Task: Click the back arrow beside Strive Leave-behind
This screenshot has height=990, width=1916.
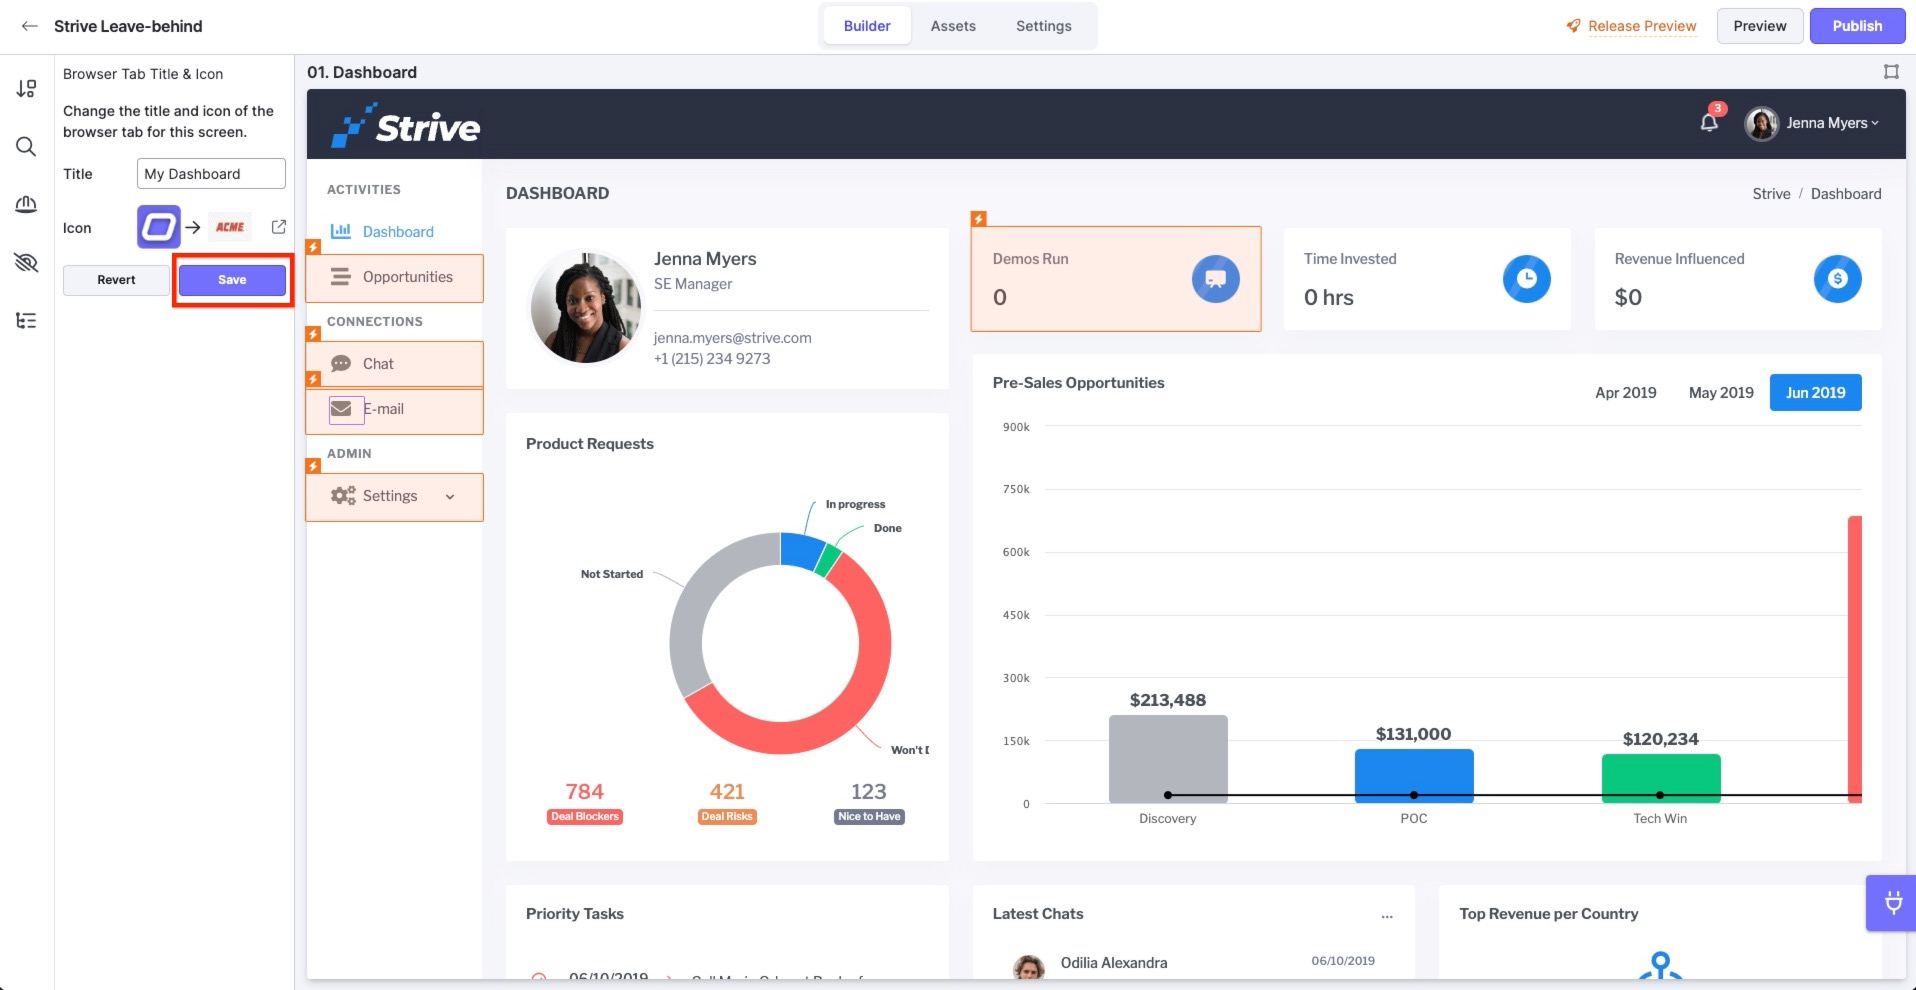Action: pos(29,26)
